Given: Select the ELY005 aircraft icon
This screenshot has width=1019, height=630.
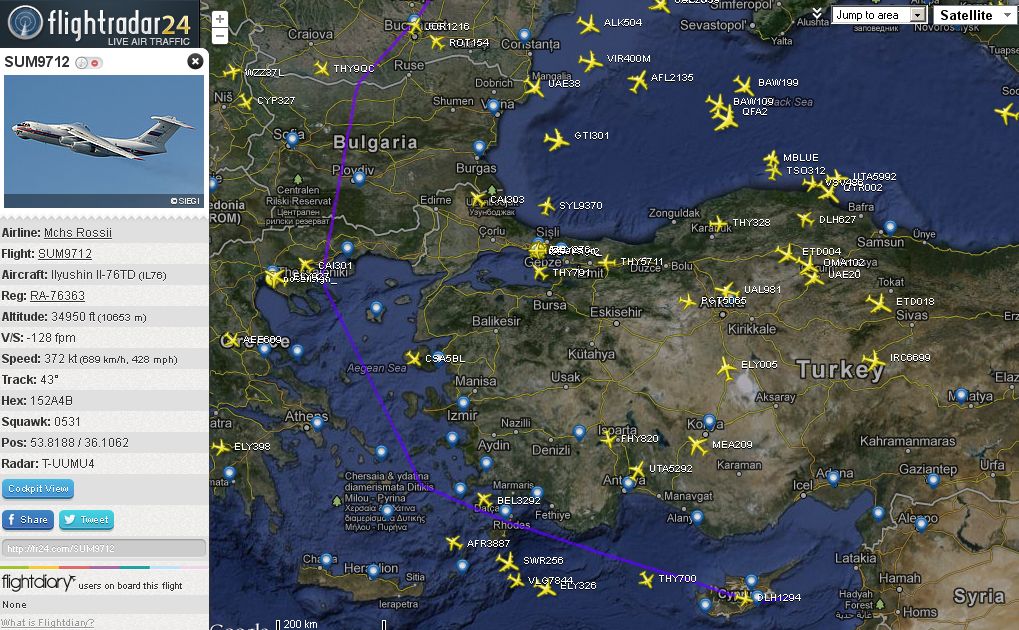Looking at the screenshot, I should coord(727,369).
